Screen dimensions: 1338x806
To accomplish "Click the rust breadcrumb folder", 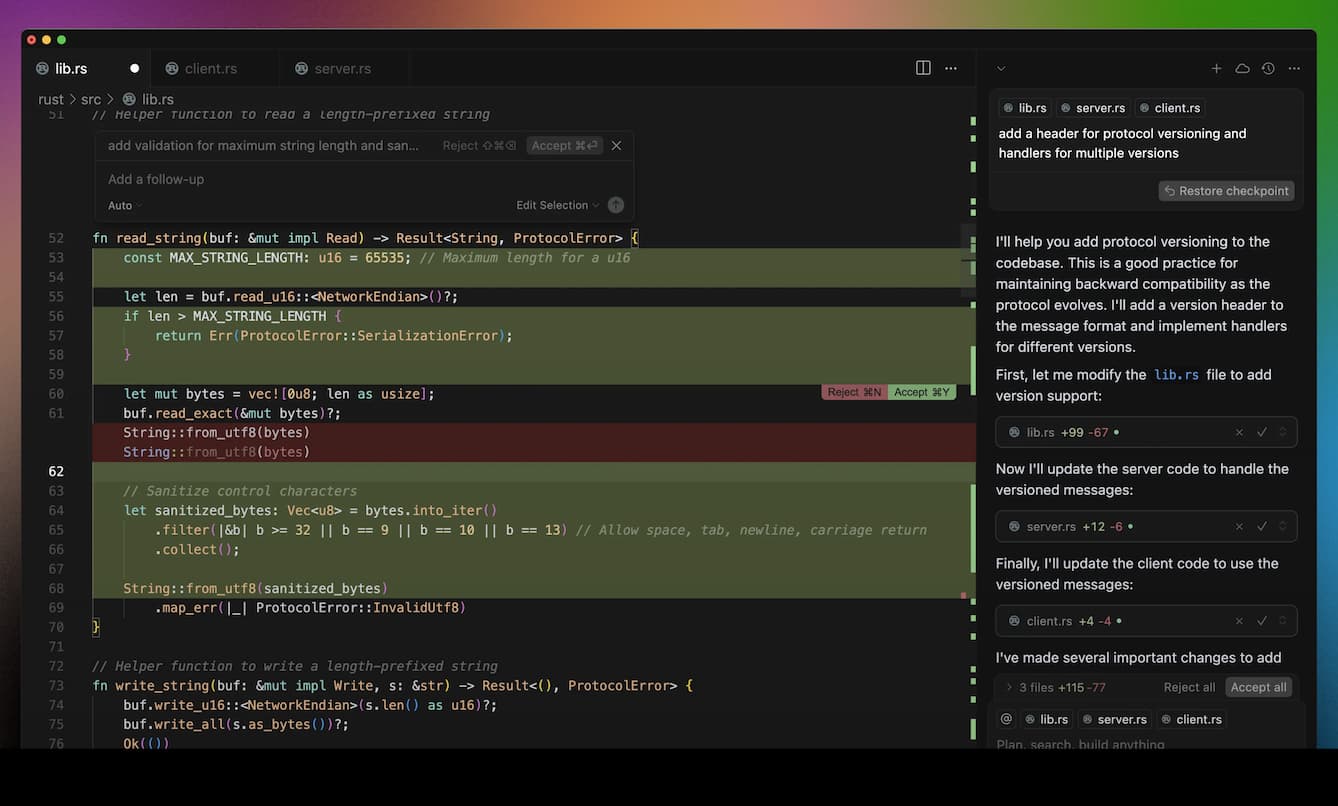I will point(51,99).
